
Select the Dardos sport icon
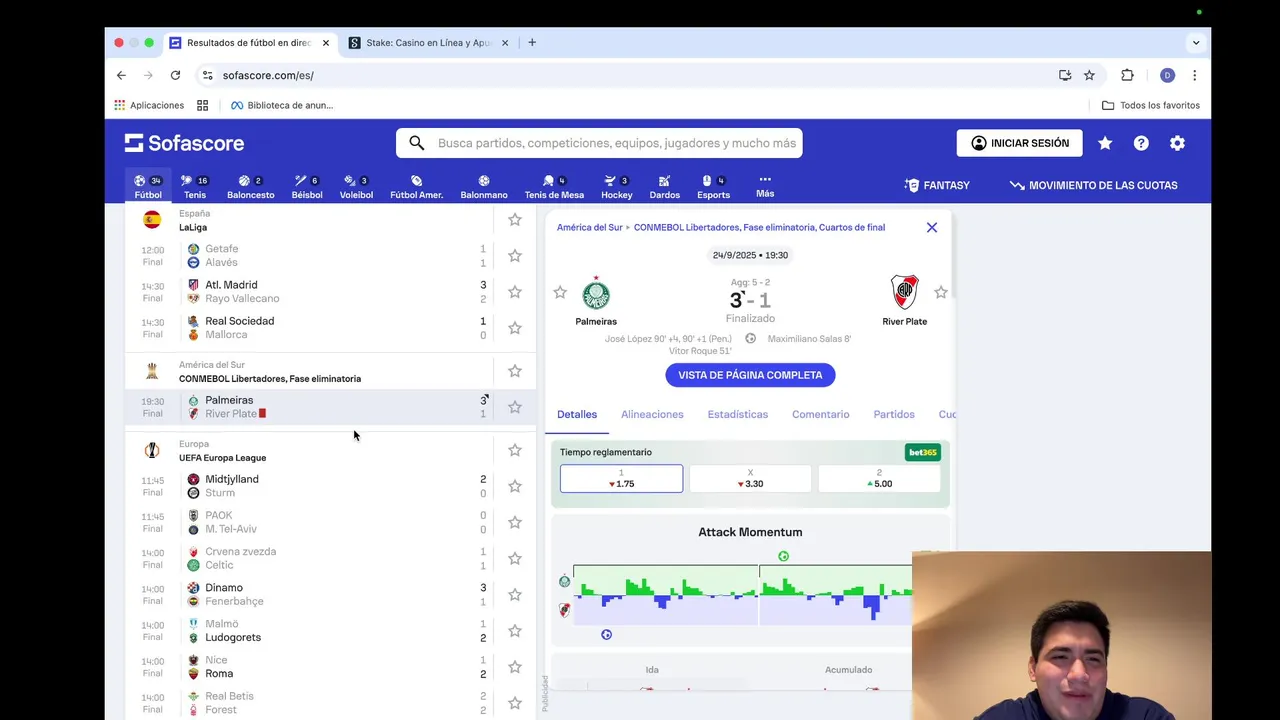click(664, 186)
